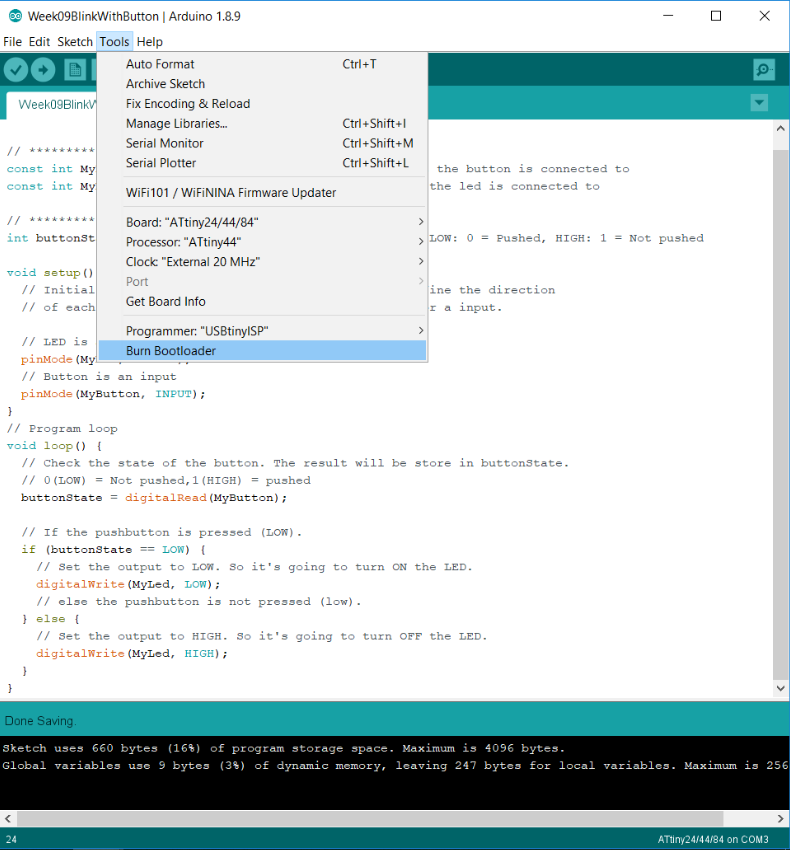Viewport: 791px width, 850px height.
Task: Select the Week09BlinkWithButton sketch tab
Action: click(x=52, y=105)
